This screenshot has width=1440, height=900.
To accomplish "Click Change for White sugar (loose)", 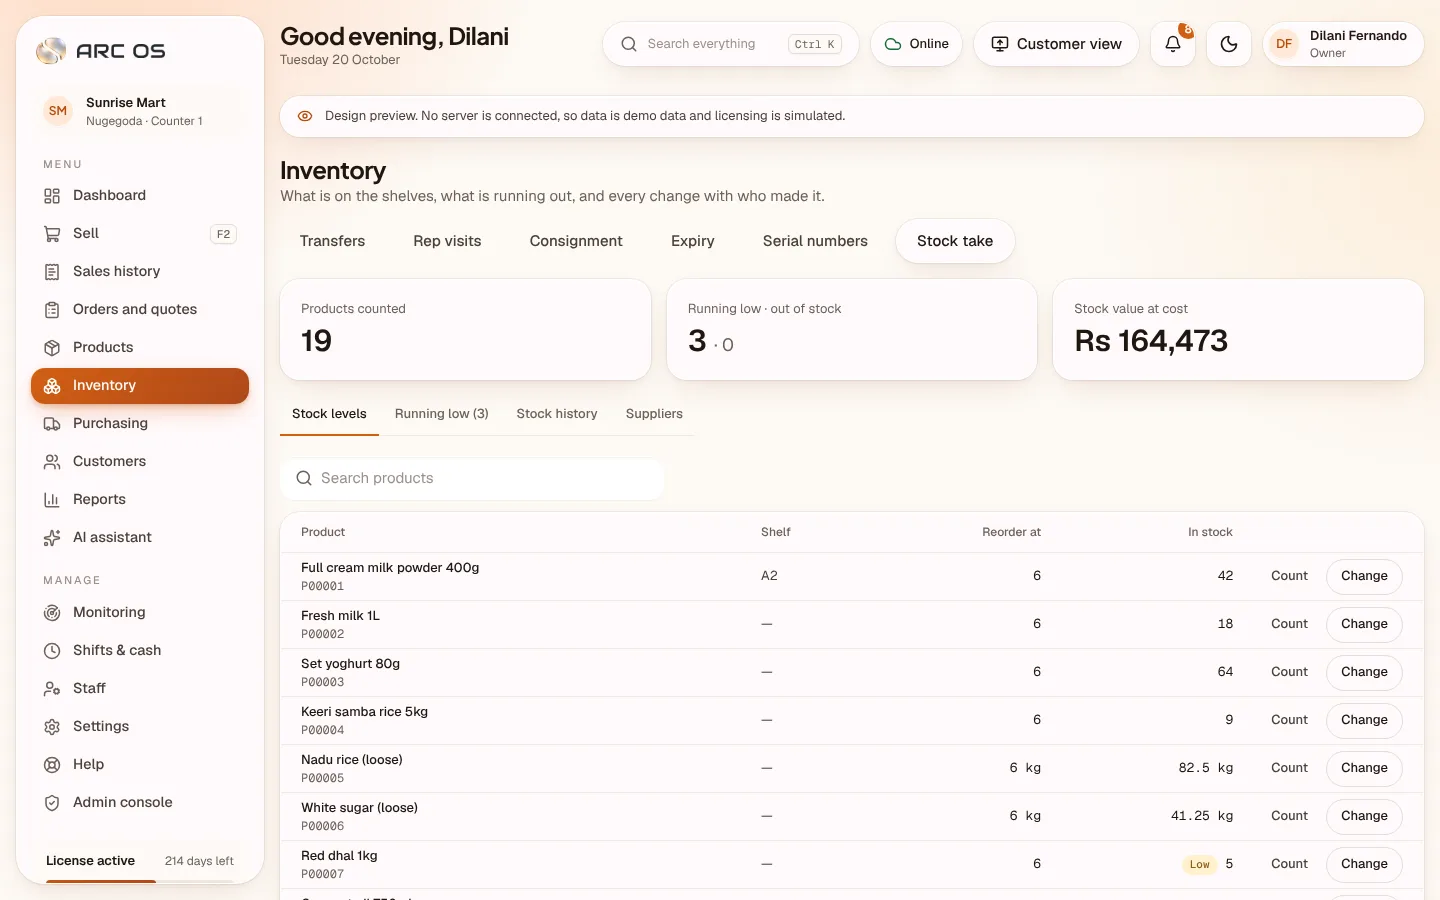I will tap(1364, 816).
